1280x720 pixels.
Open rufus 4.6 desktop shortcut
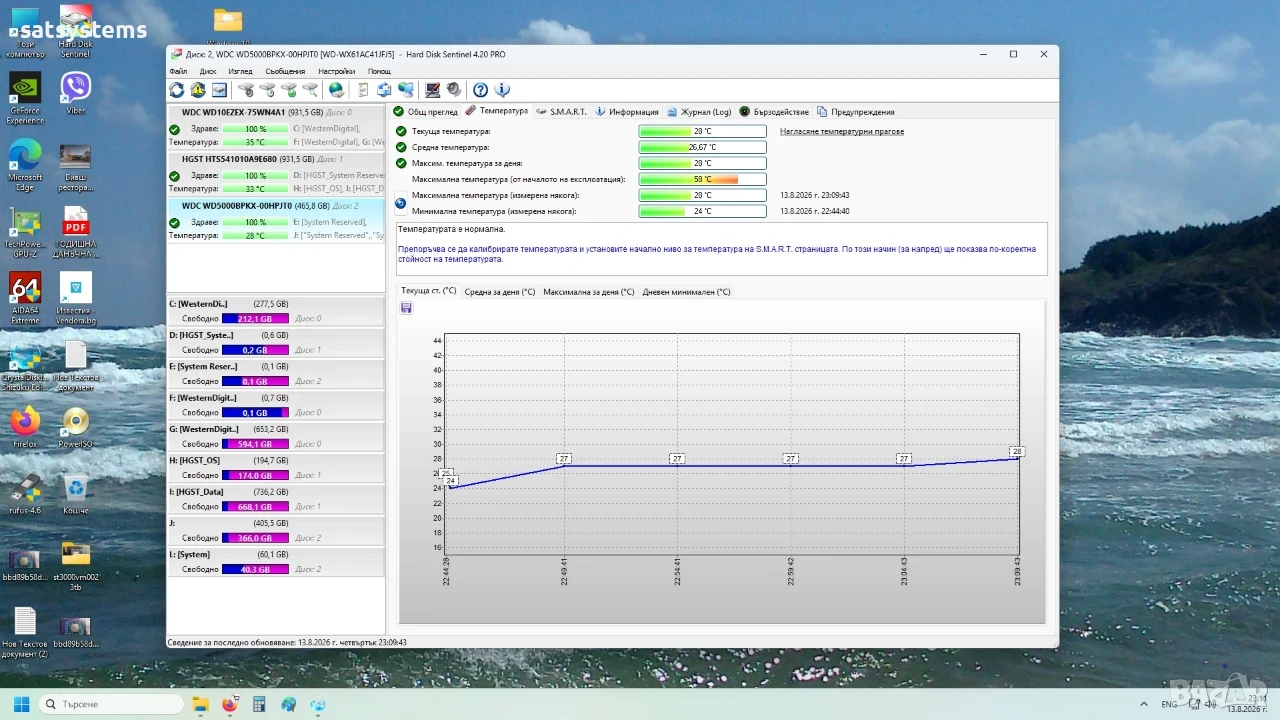point(25,495)
